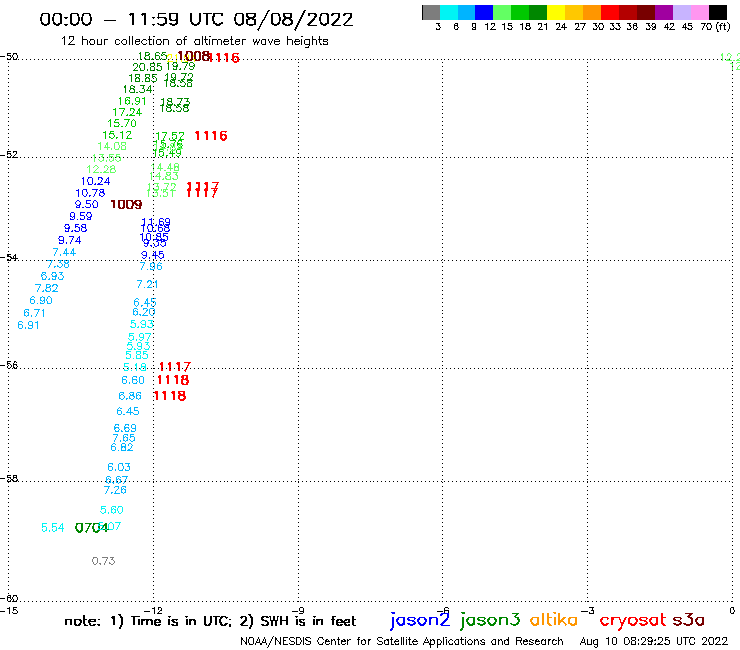Click the pink swatch in the color scale
This screenshot has height=650, width=740.
coord(699,12)
